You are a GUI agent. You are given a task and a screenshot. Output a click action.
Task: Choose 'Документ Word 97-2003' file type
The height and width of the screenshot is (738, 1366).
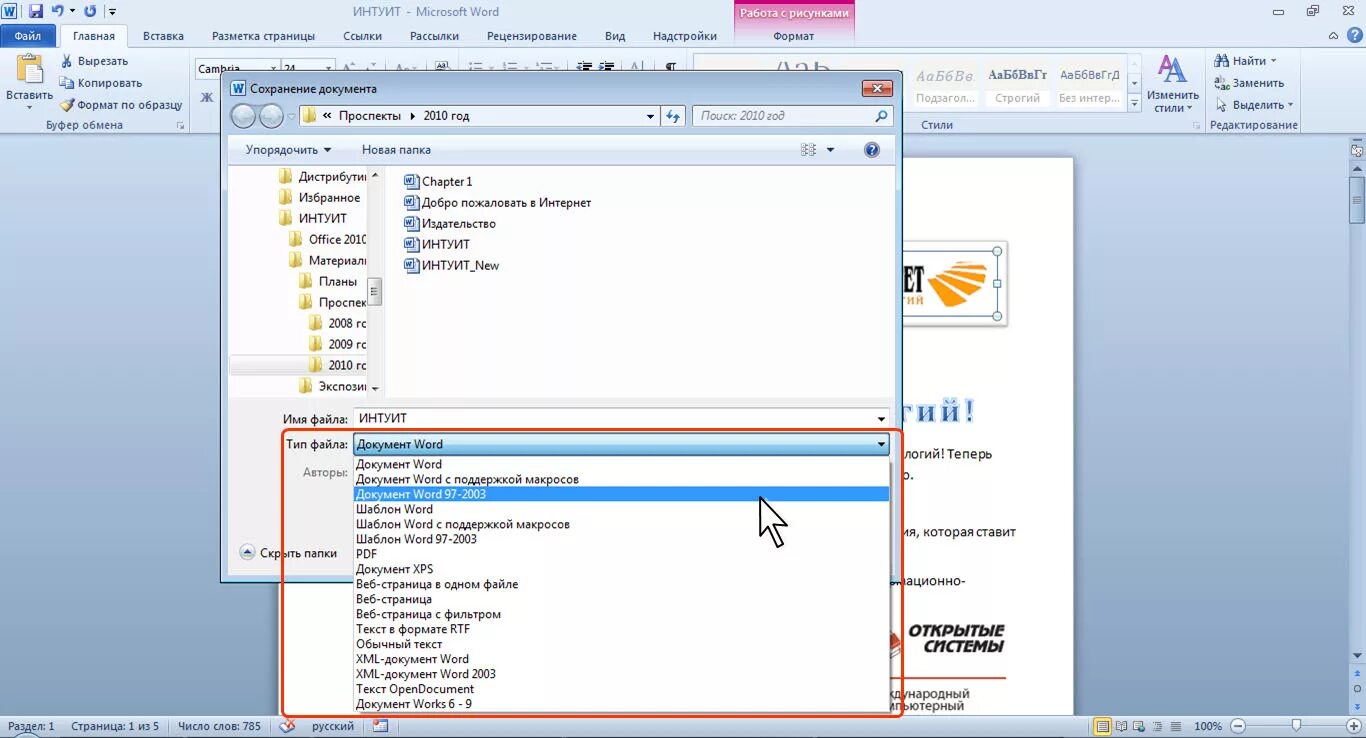point(621,494)
